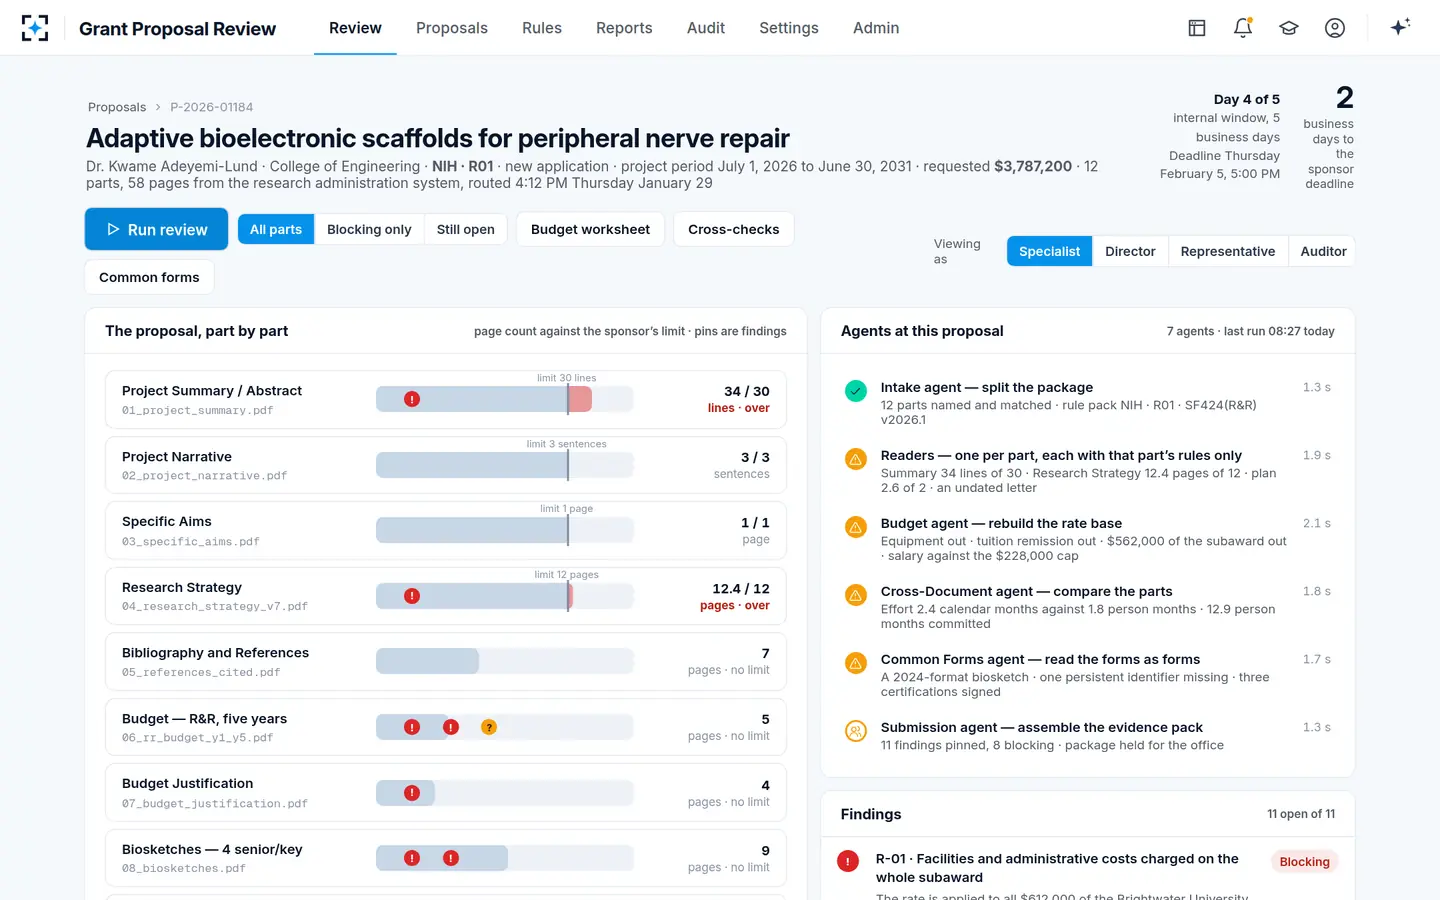Open the Budget worksheet
This screenshot has width=1440, height=900.
coord(590,229)
